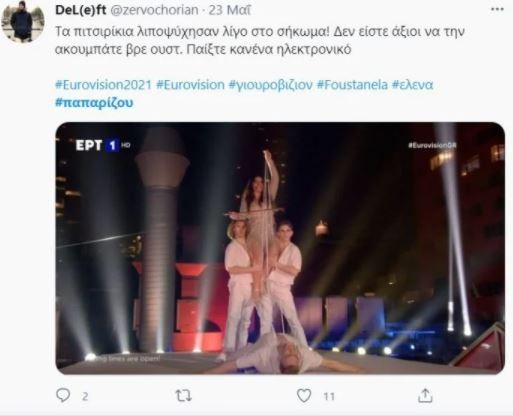The height and width of the screenshot is (416, 513).
Task: Click the ERT1 HD logo in image
Action: pyautogui.click(x=103, y=145)
